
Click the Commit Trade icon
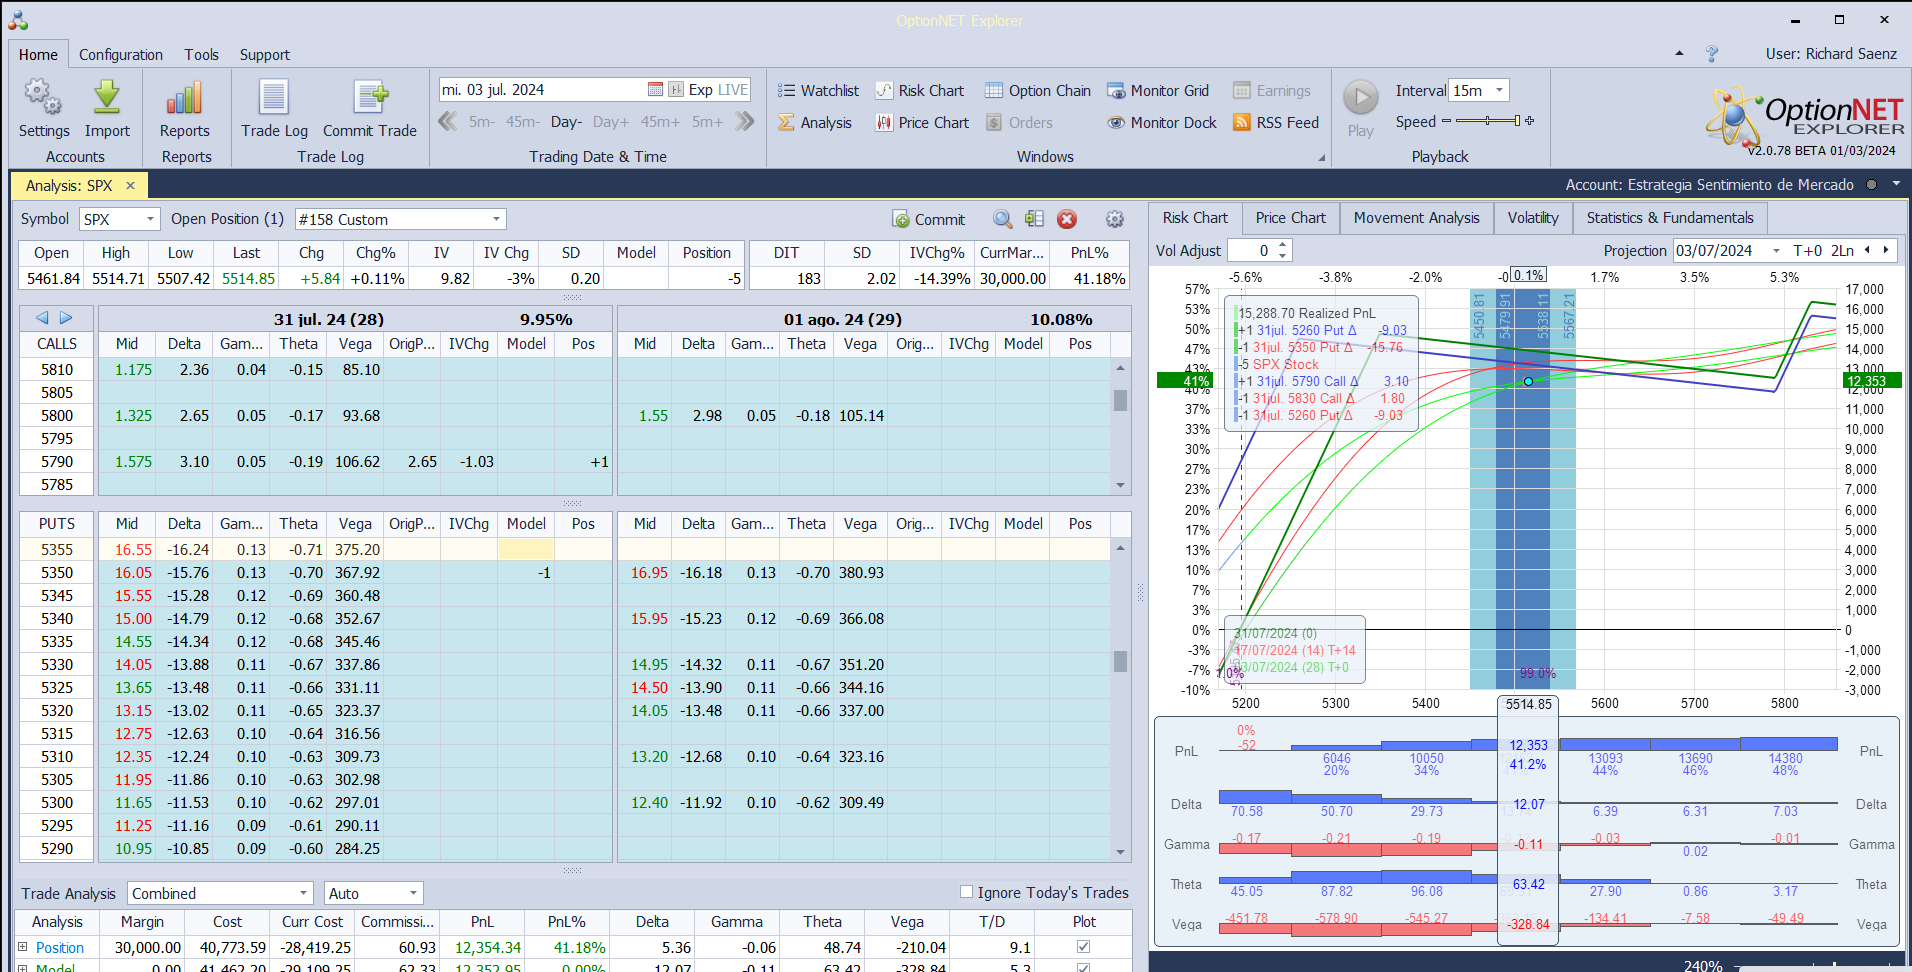coord(370,97)
